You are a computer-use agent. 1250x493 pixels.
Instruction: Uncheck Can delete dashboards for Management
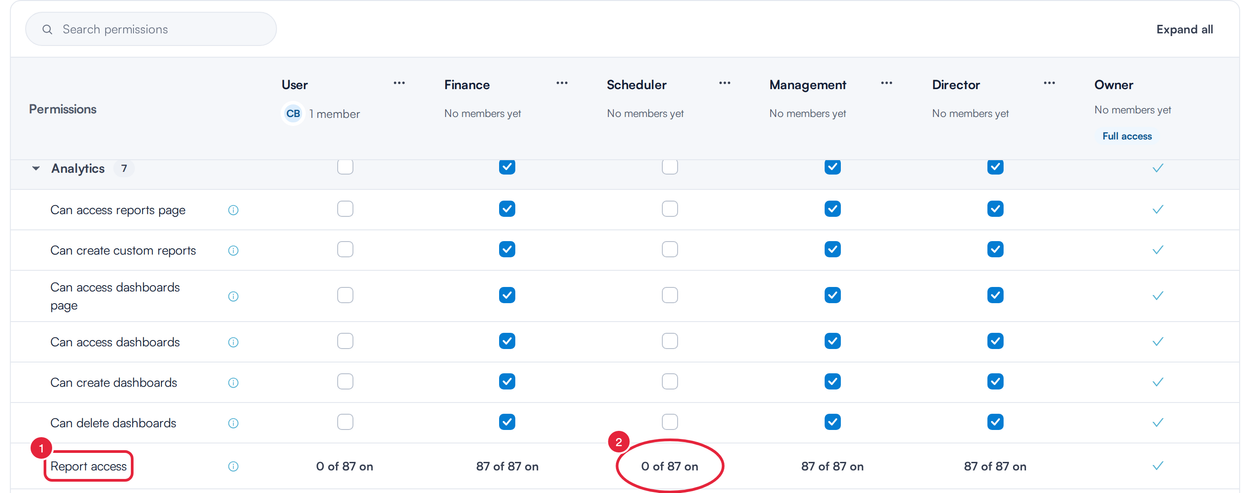[x=833, y=422]
